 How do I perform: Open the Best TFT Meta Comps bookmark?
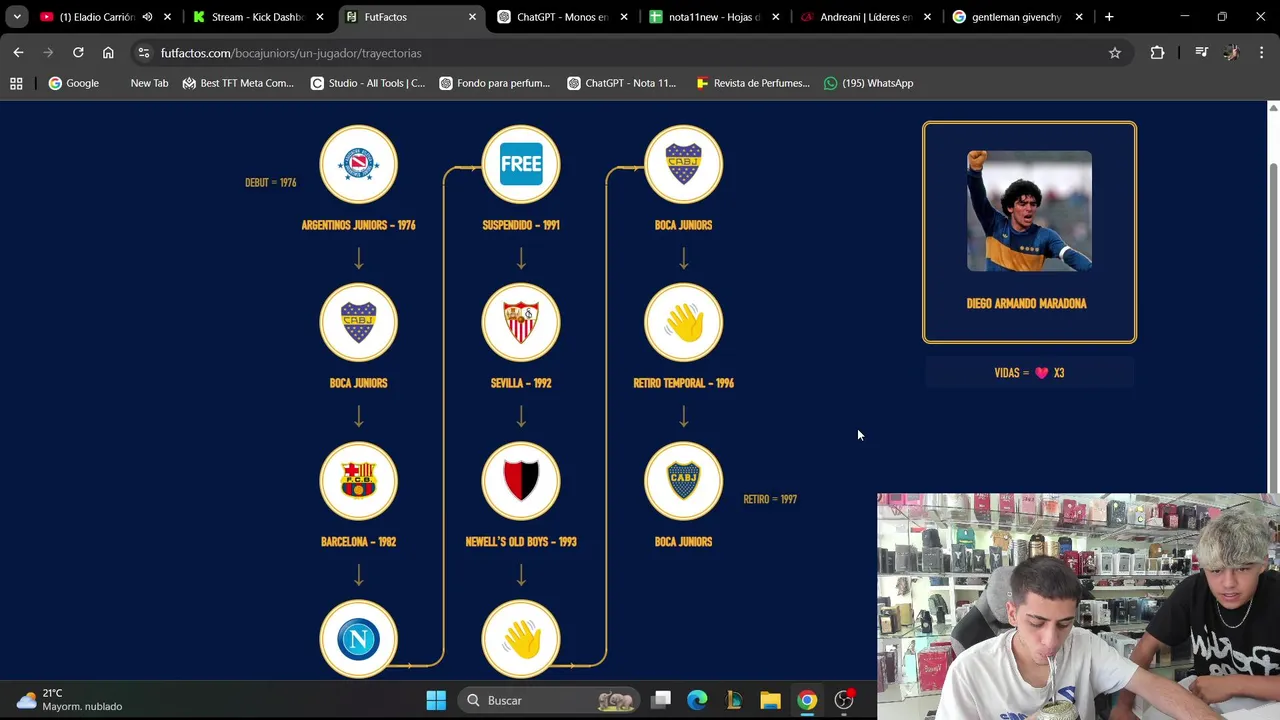click(238, 83)
